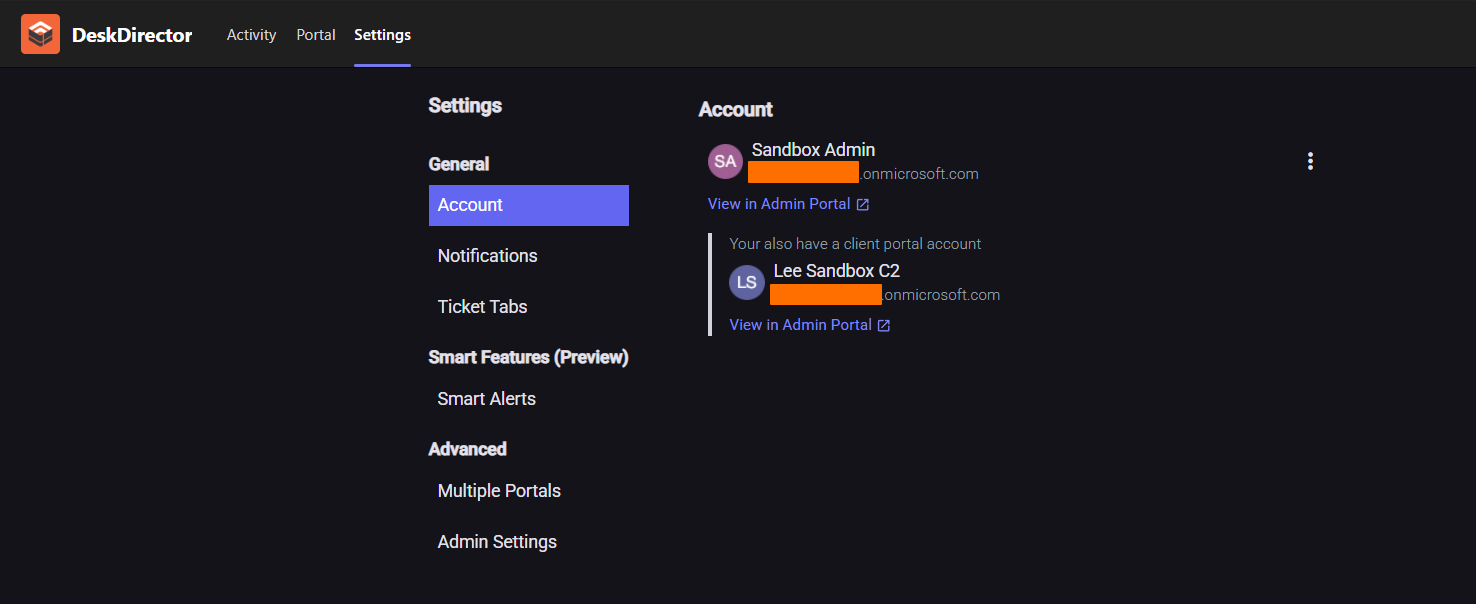Open Notifications settings
The width and height of the screenshot is (1476, 604).
click(487, 256)
